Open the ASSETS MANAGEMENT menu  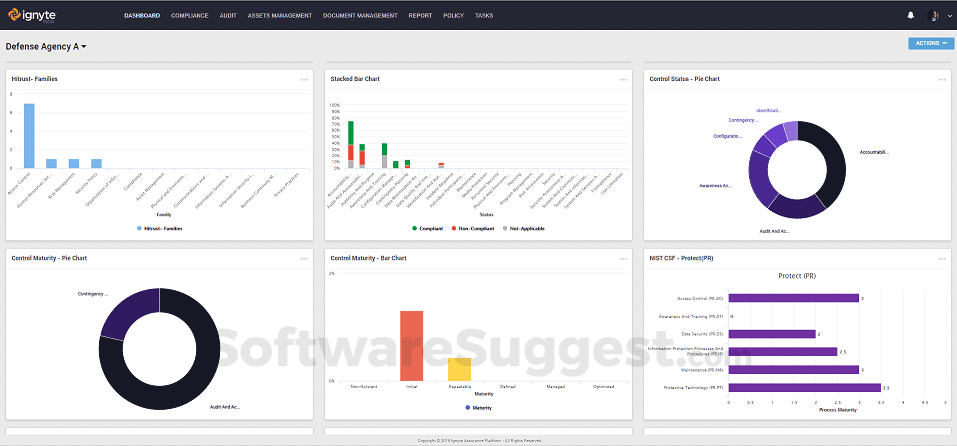pyautogui.click(x=280, y=16)
